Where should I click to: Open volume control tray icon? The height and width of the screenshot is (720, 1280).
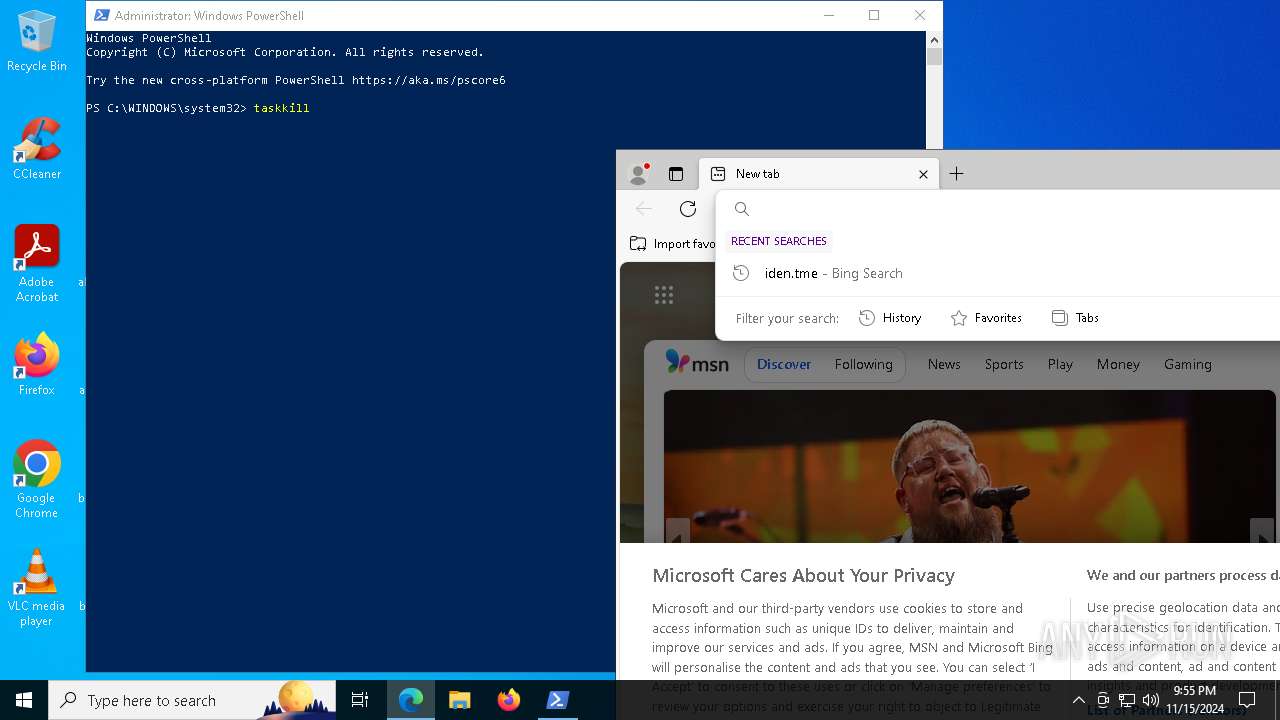[x=1151, y=700]
